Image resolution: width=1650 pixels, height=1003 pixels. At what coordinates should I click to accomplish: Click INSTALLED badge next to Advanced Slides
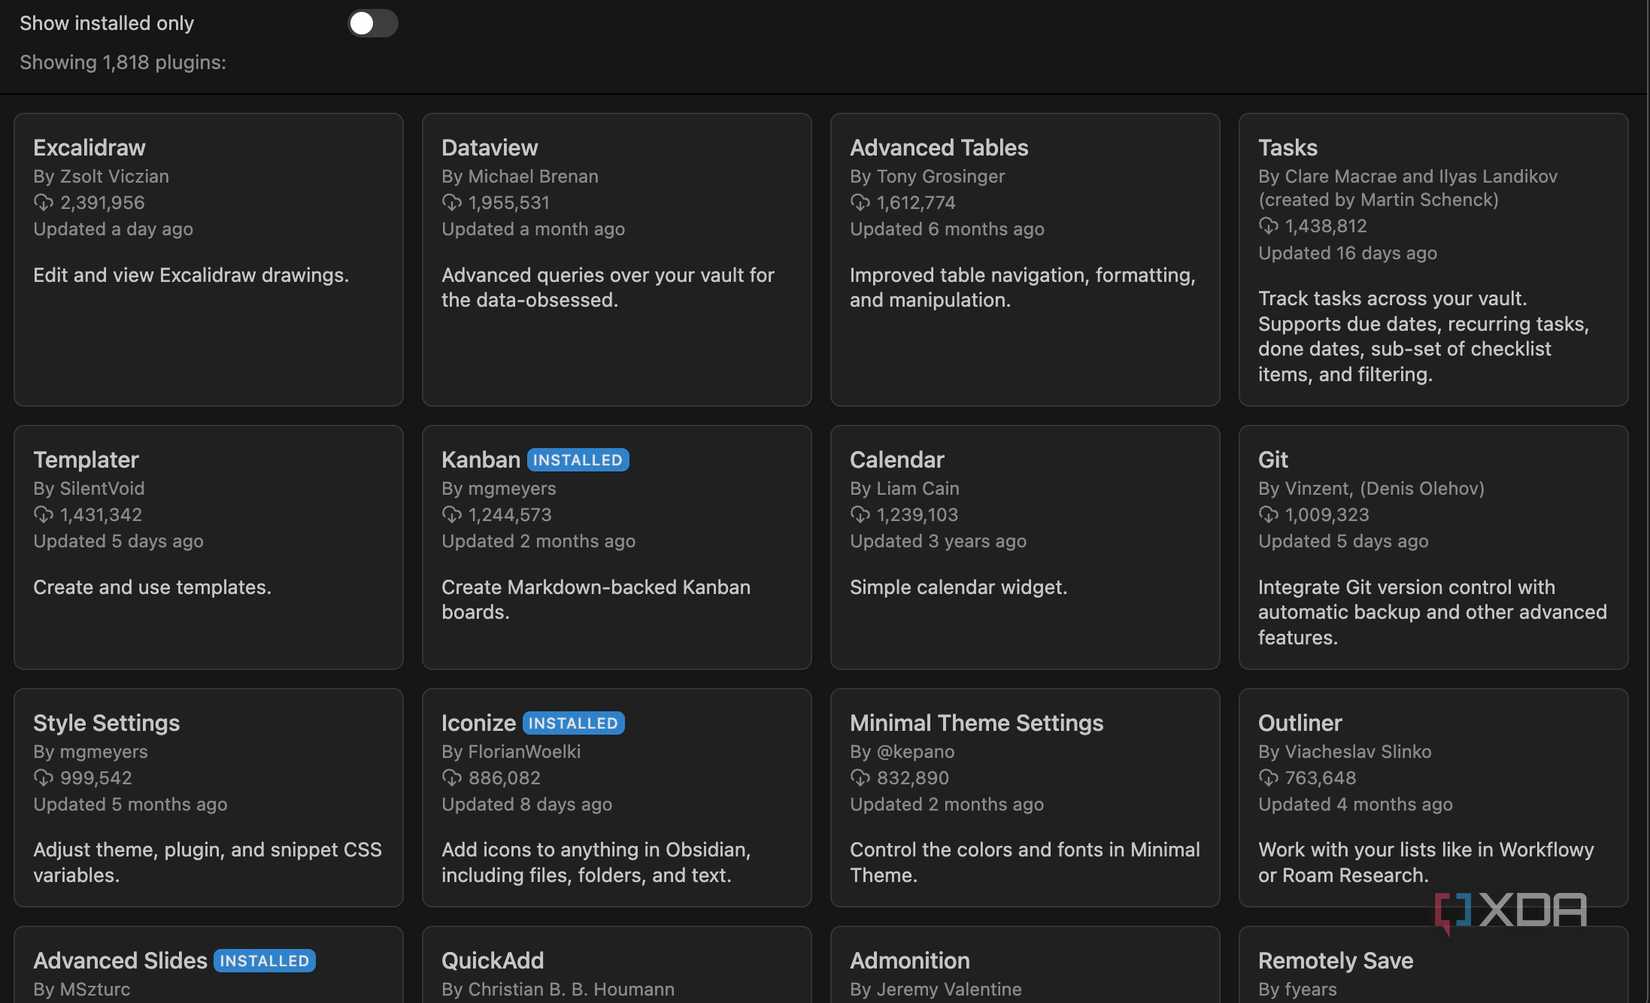(x=265, y=961)
